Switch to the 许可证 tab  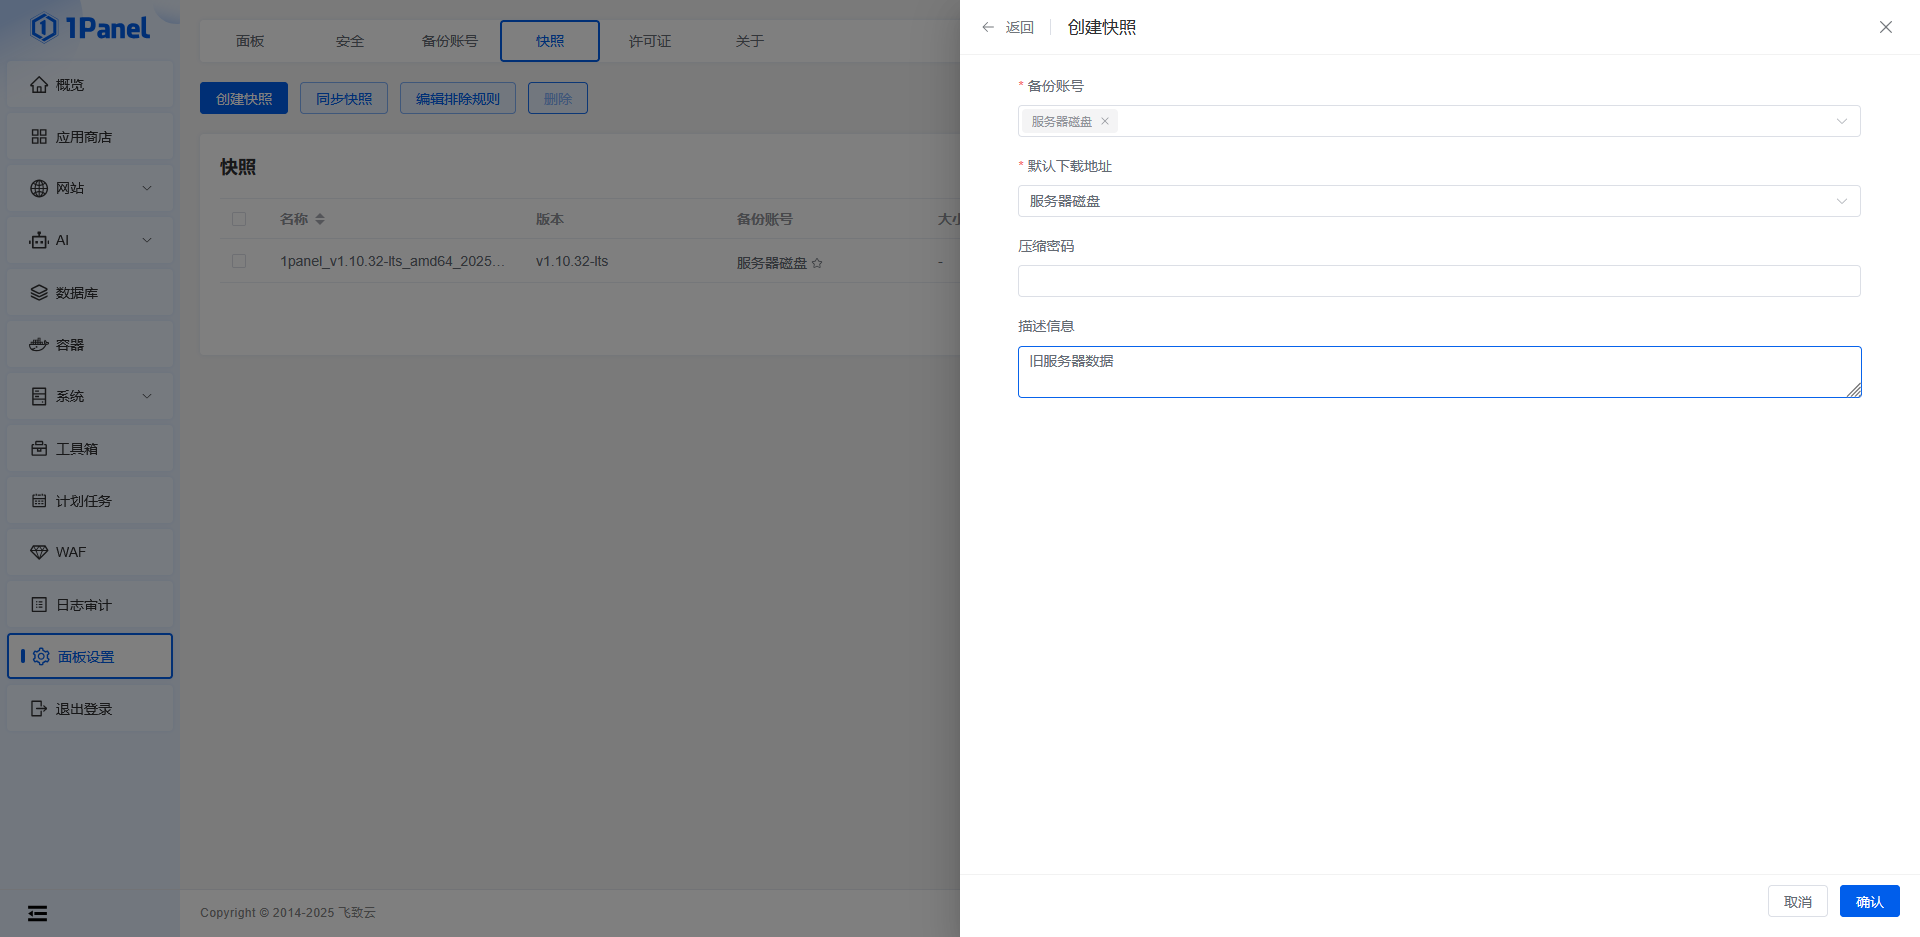click(650, 41)
